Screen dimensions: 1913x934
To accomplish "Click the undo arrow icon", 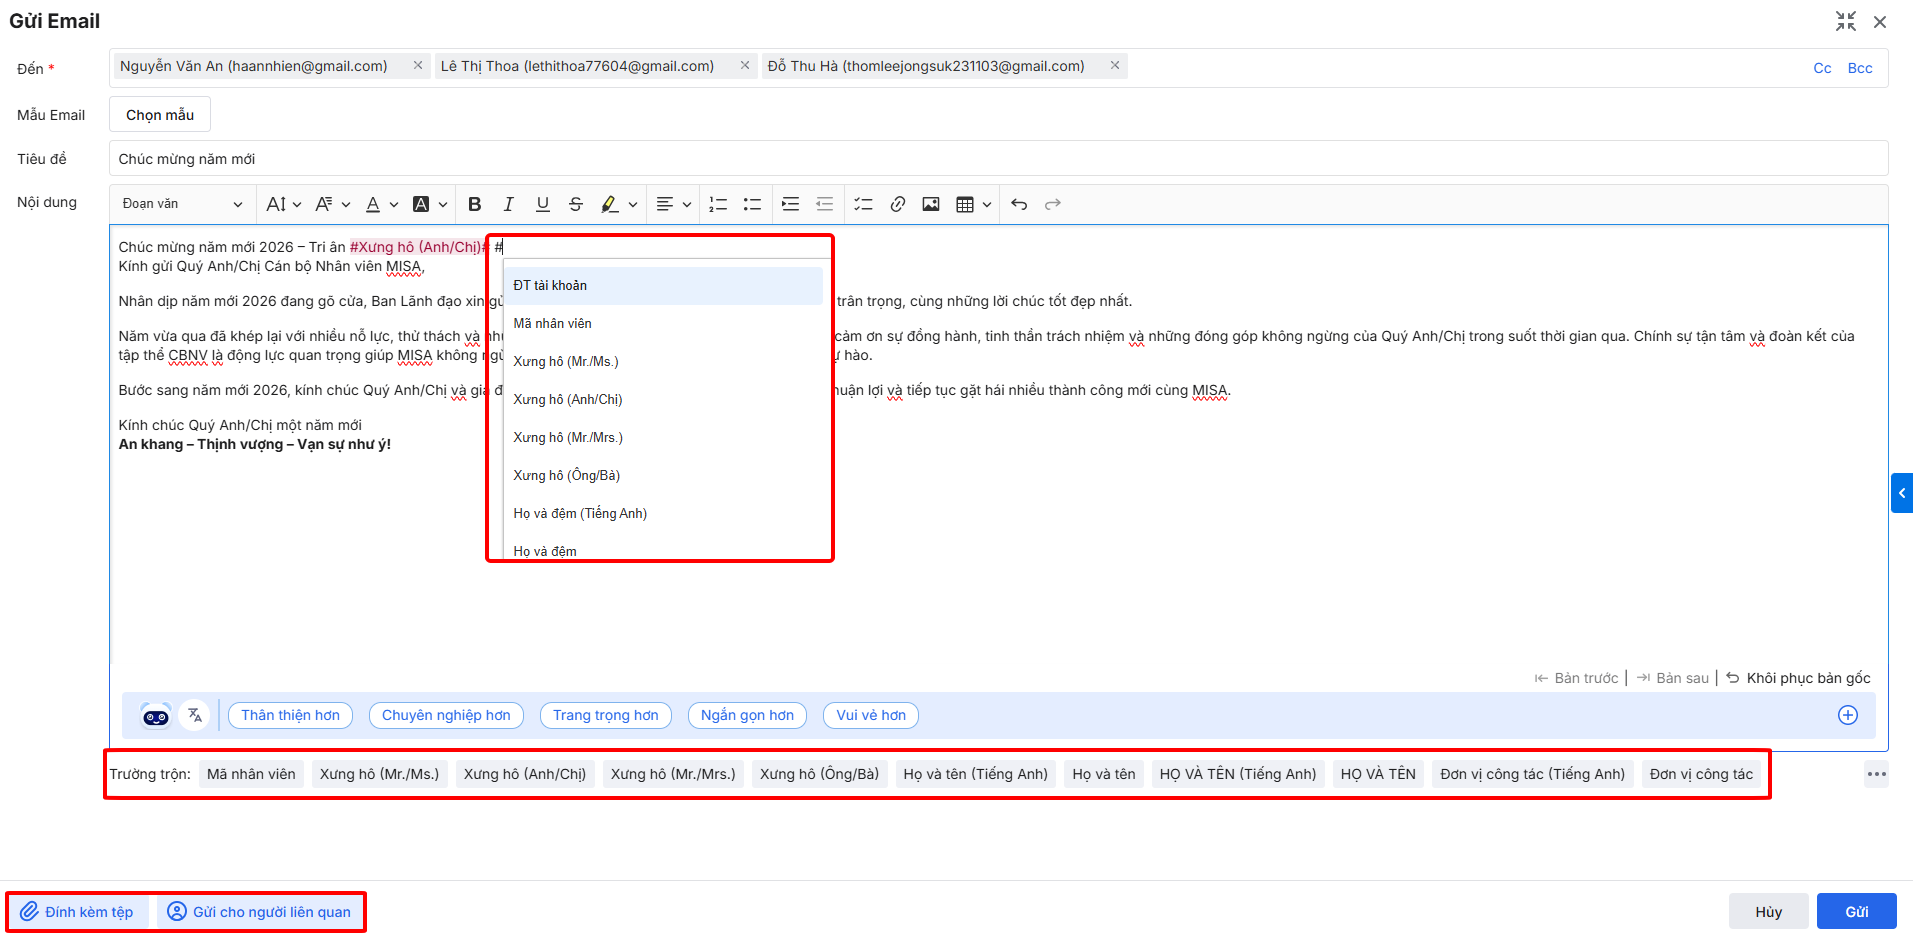I will click(x=1019, y=204).
